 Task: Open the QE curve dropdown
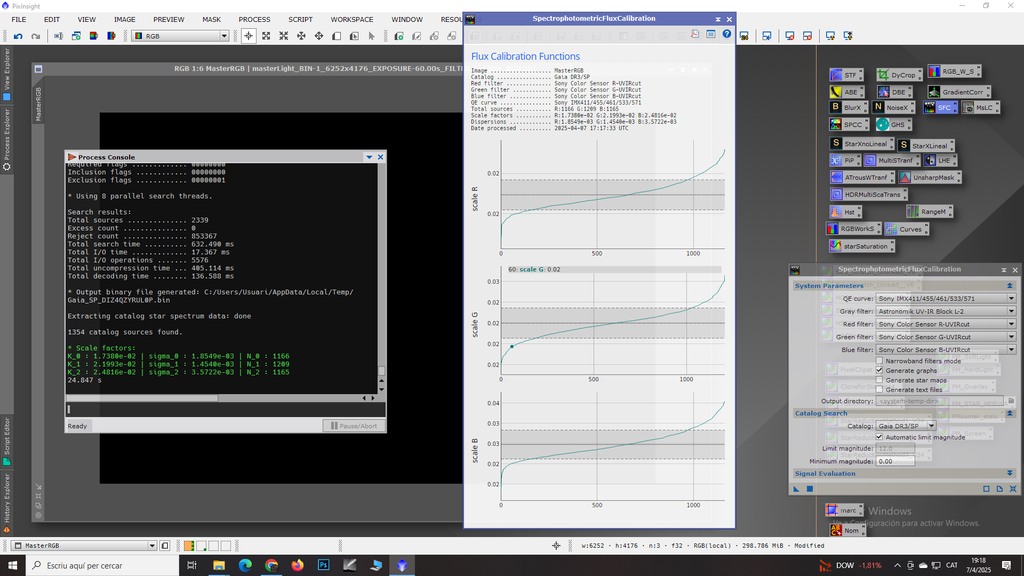pyautogui.click(x=945, y=298)
